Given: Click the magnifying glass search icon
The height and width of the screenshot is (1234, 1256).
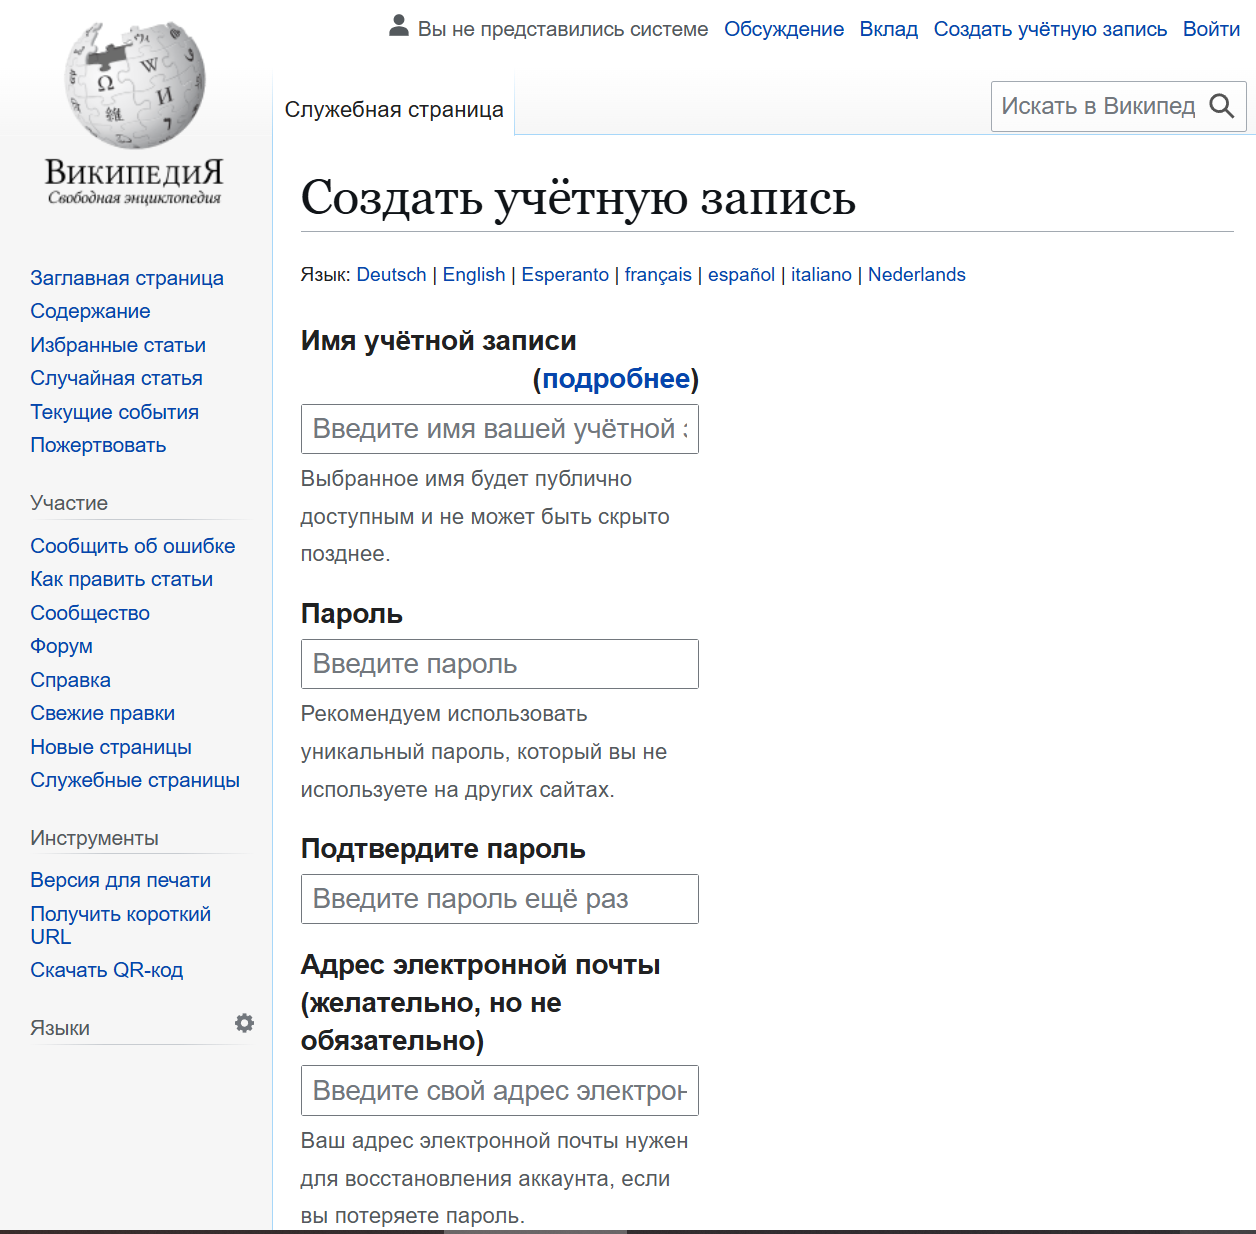Looking at the screenshot, I should (1222, 106).
